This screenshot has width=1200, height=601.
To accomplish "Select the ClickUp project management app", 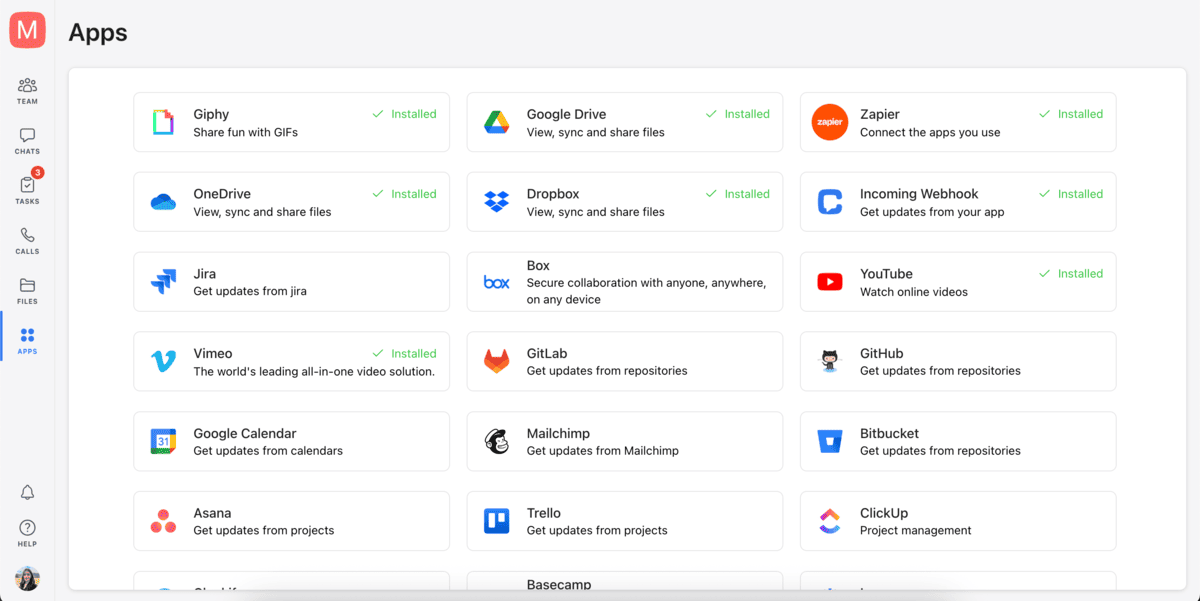I will (x=957, y=521).
